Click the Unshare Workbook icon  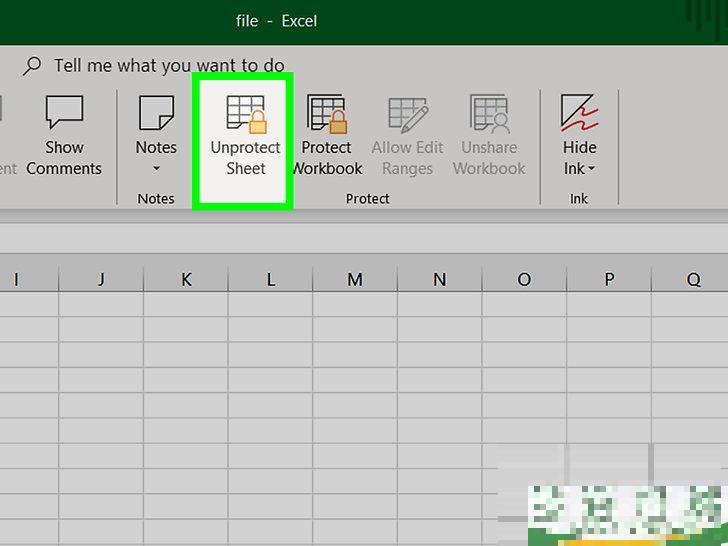pos(488,114)
